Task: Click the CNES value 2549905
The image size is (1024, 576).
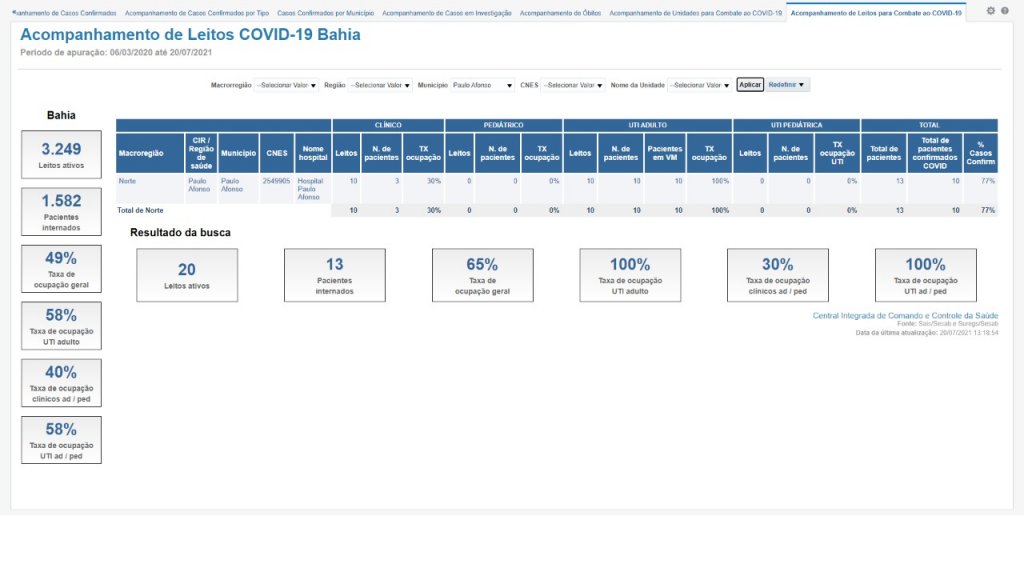Action: coord(276,181)
